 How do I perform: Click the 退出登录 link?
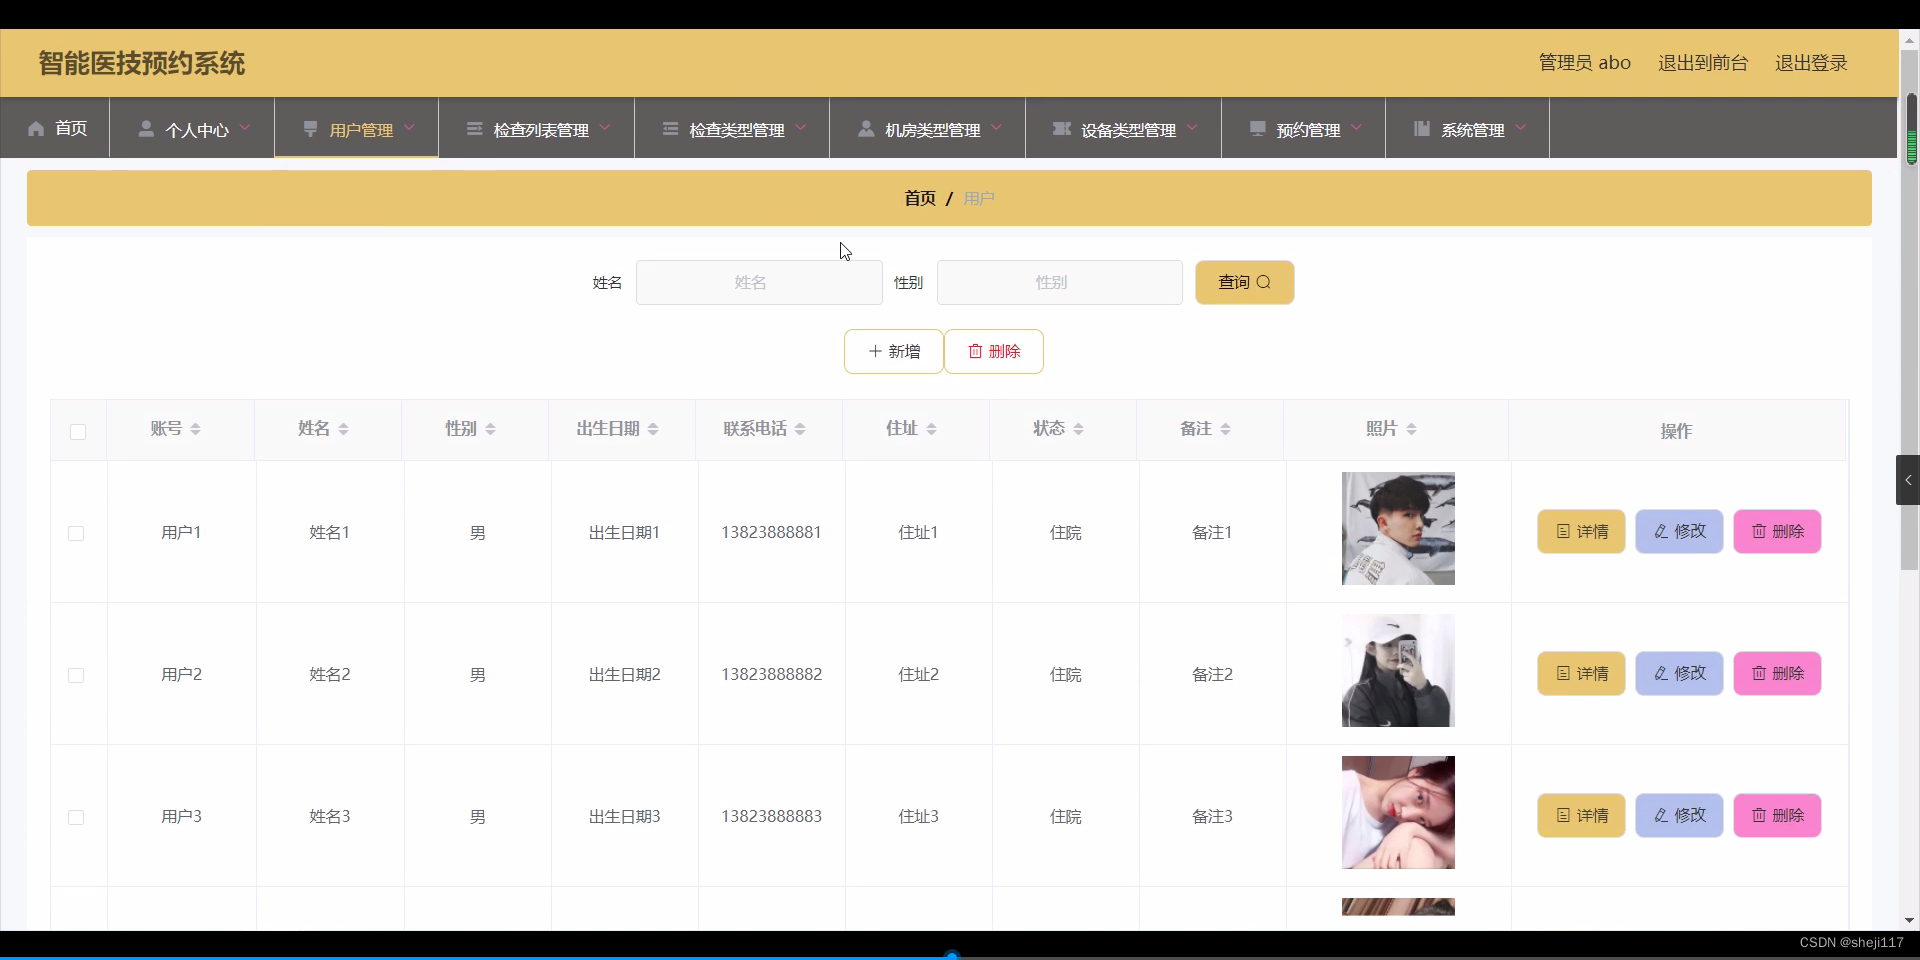(1812, 62)
